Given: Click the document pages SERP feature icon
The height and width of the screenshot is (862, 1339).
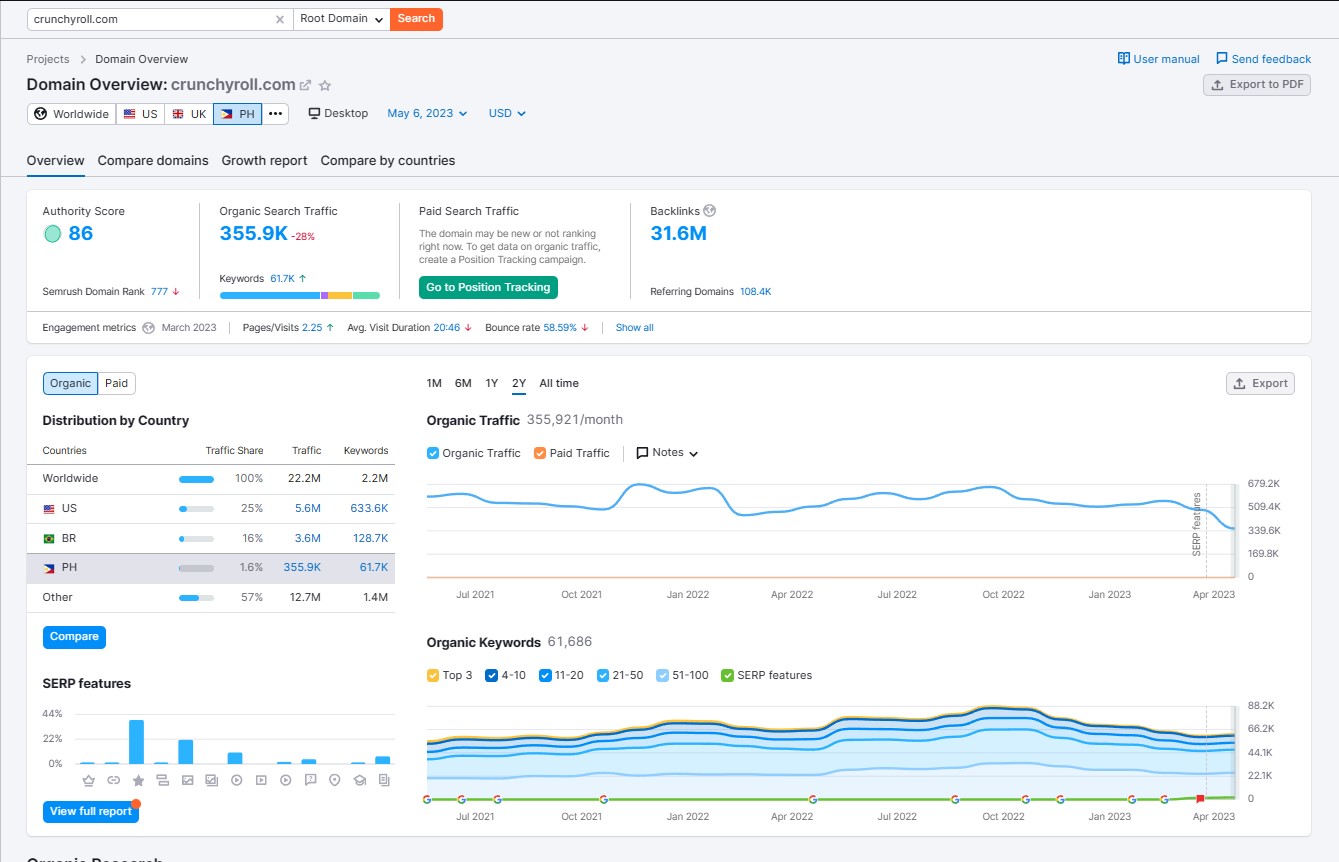Looking at the screenshot, I should click(384, 781).
